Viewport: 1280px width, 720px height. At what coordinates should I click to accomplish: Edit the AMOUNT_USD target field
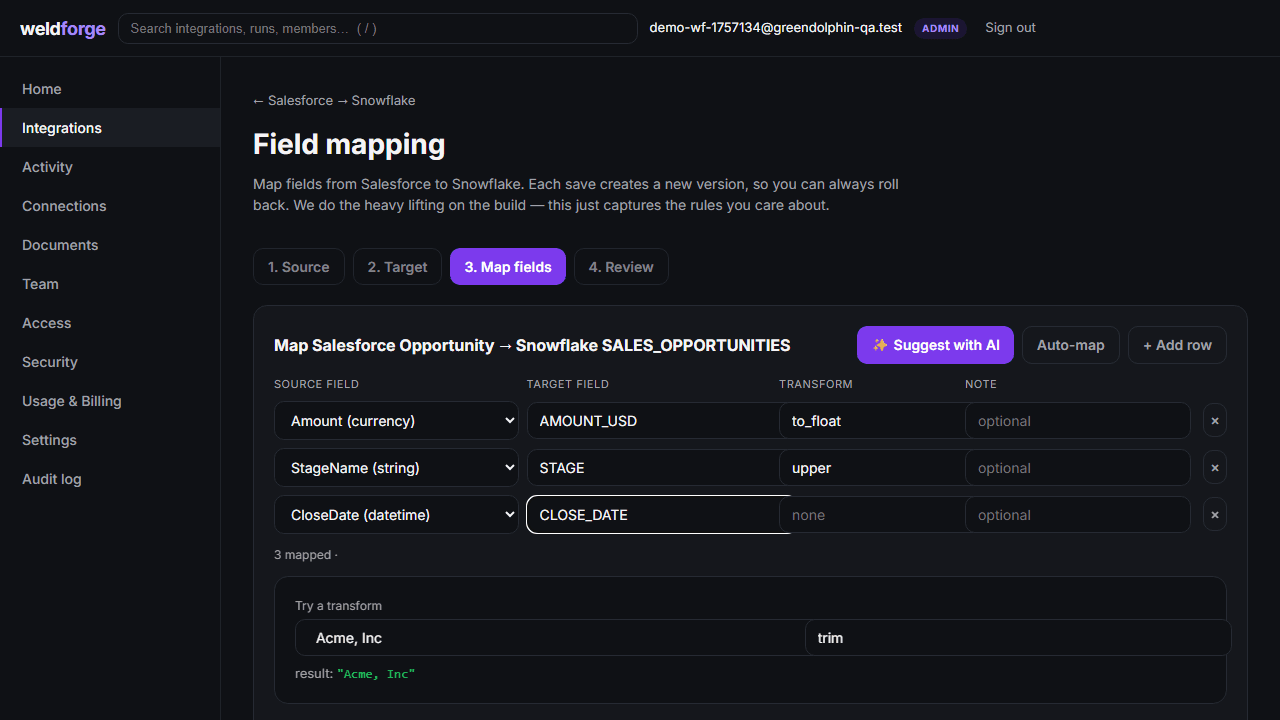click(653, 421)
